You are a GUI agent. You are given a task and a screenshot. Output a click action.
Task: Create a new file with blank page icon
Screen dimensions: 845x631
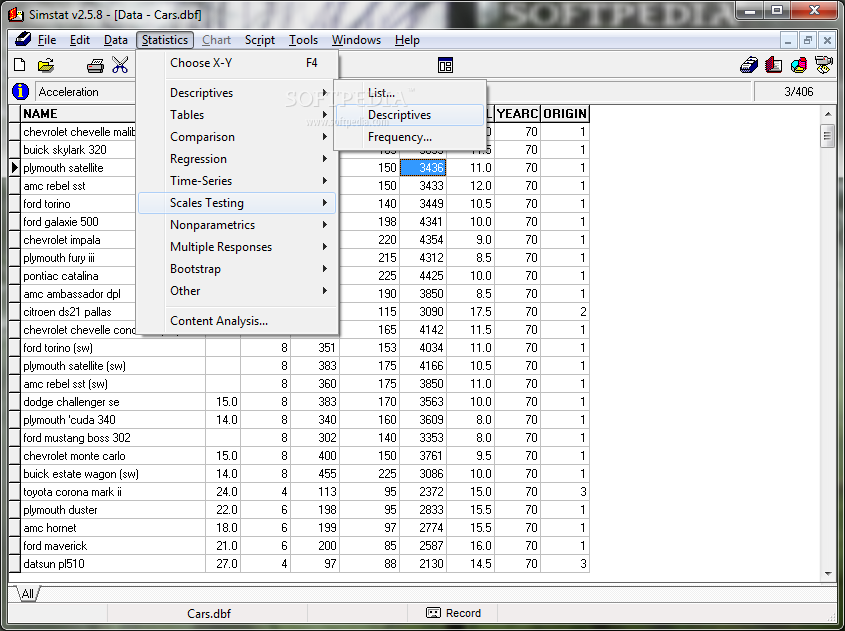coord(19,65)
